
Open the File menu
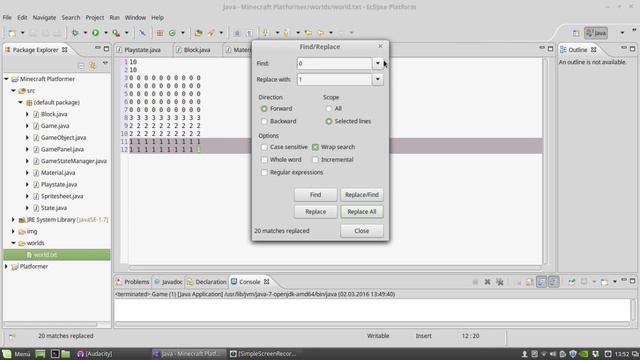click(x=7, y=18)
